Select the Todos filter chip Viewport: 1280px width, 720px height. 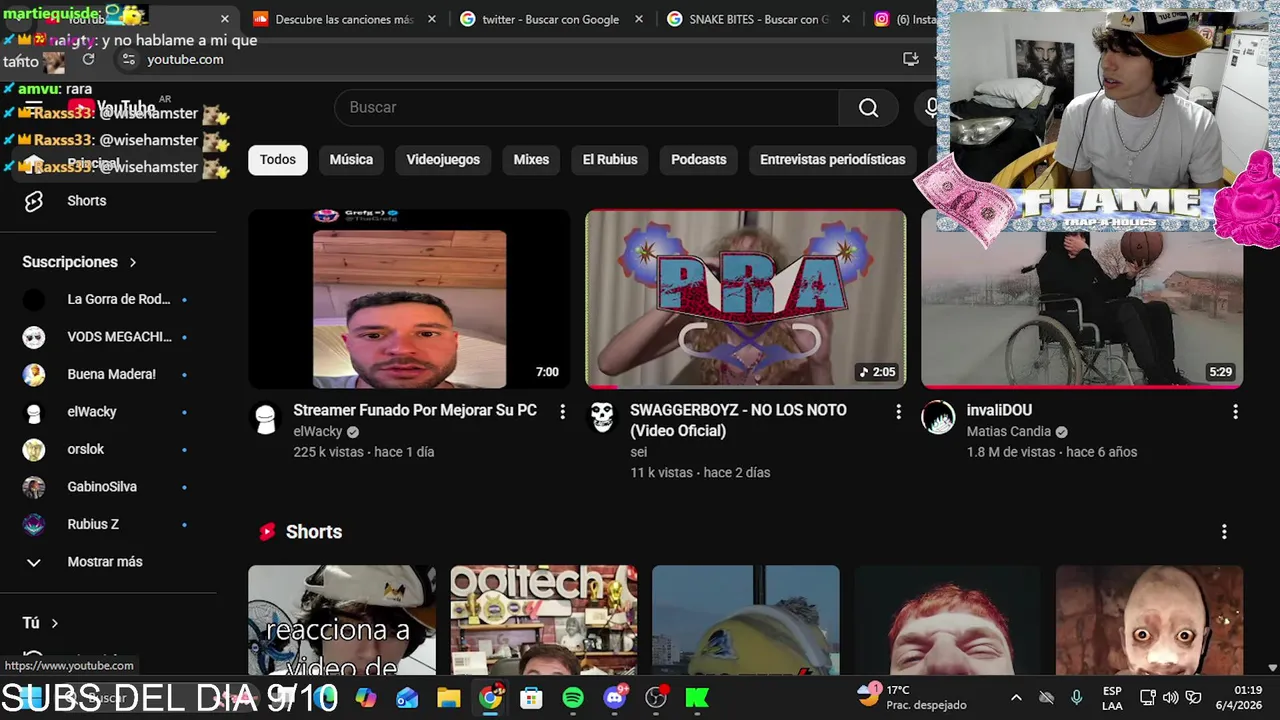click(x=278, y=160)
